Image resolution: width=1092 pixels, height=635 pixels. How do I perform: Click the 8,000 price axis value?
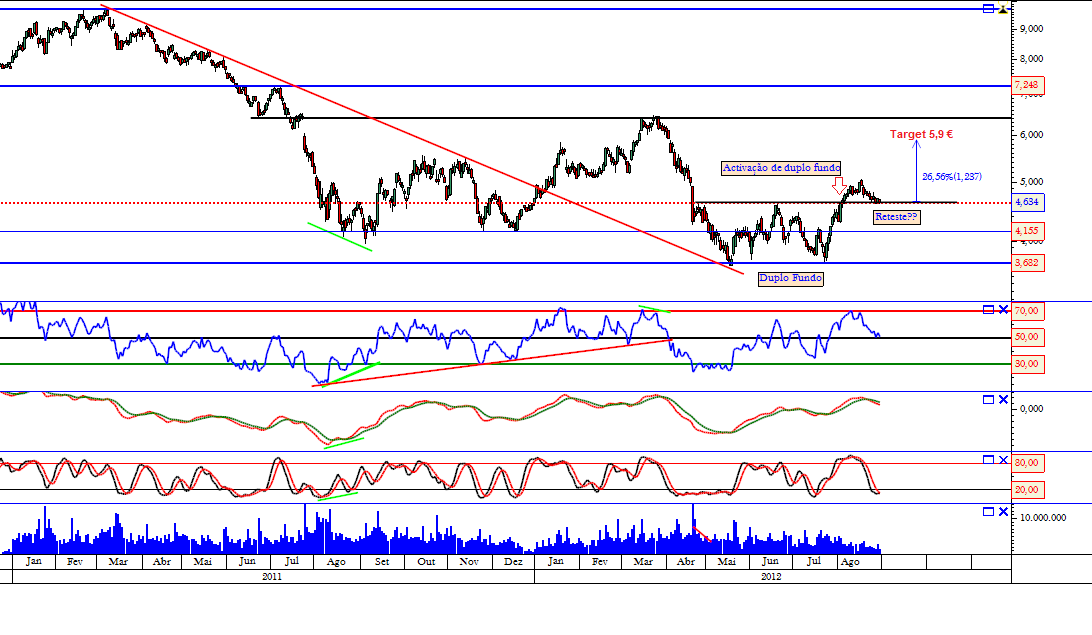[x=1031, y=59]
